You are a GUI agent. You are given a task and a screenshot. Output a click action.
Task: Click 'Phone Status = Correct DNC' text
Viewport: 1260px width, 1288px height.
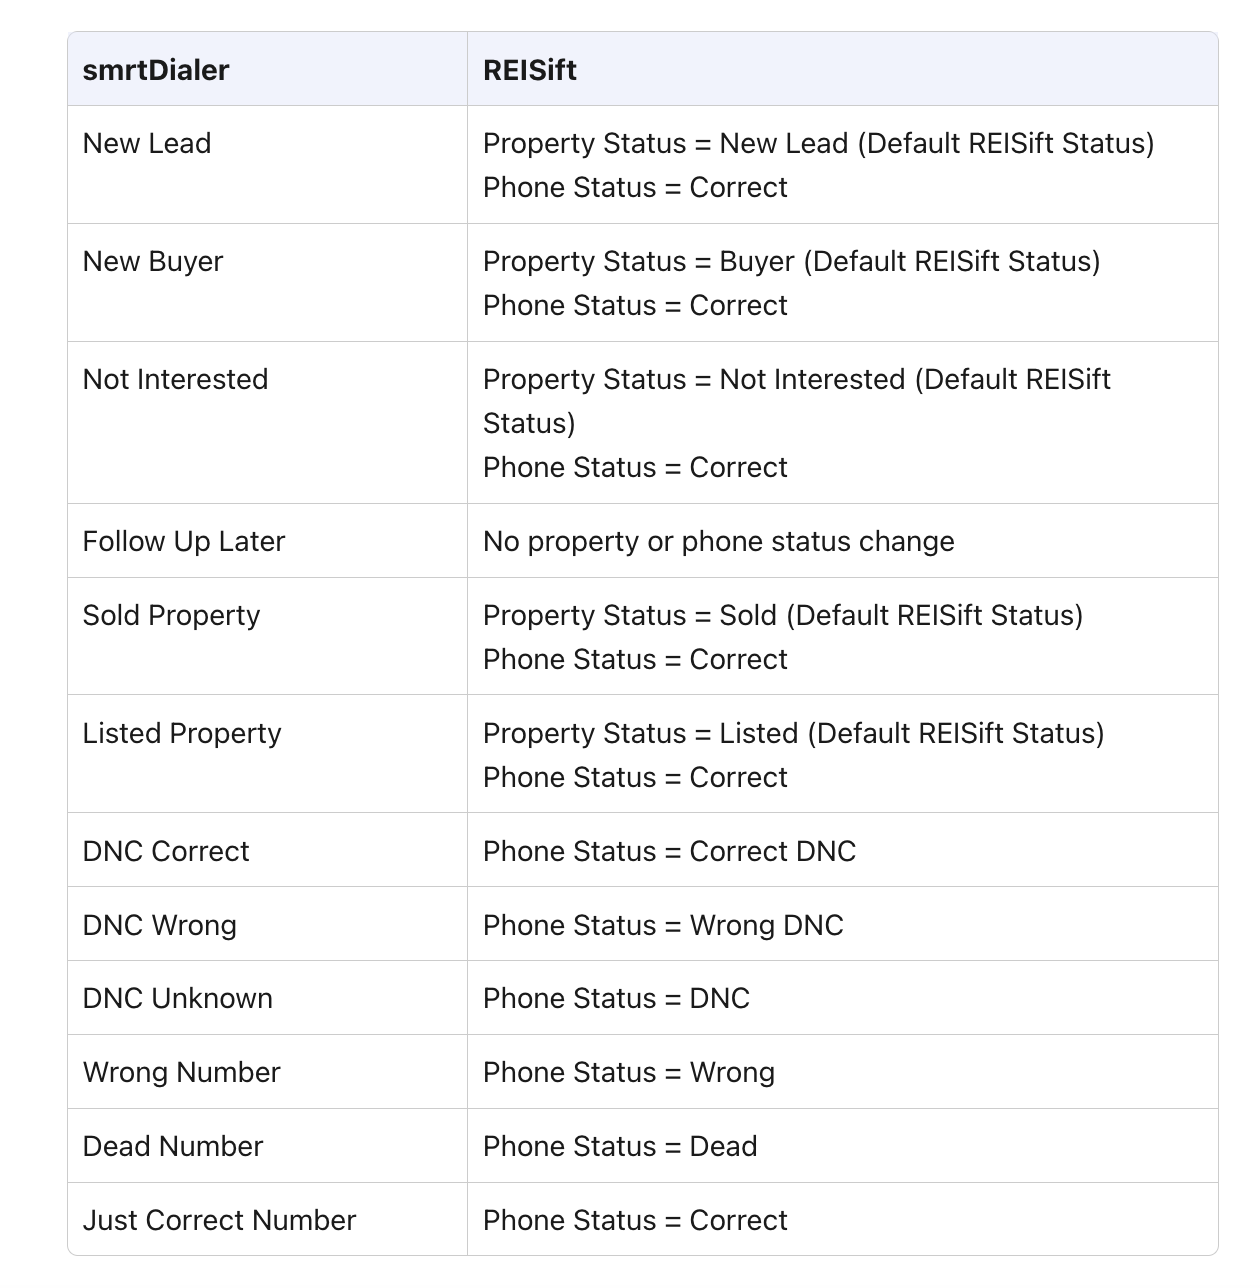pyautogui.click(x=669, y=852)
